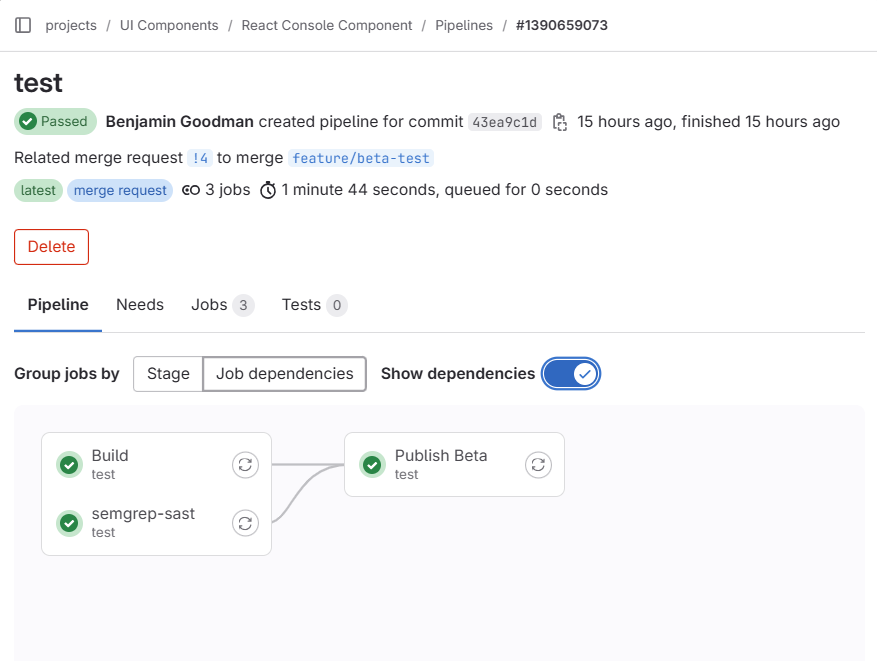Group jobs by Stage
This screenshot has height=661, width=877.
point(167,373)
